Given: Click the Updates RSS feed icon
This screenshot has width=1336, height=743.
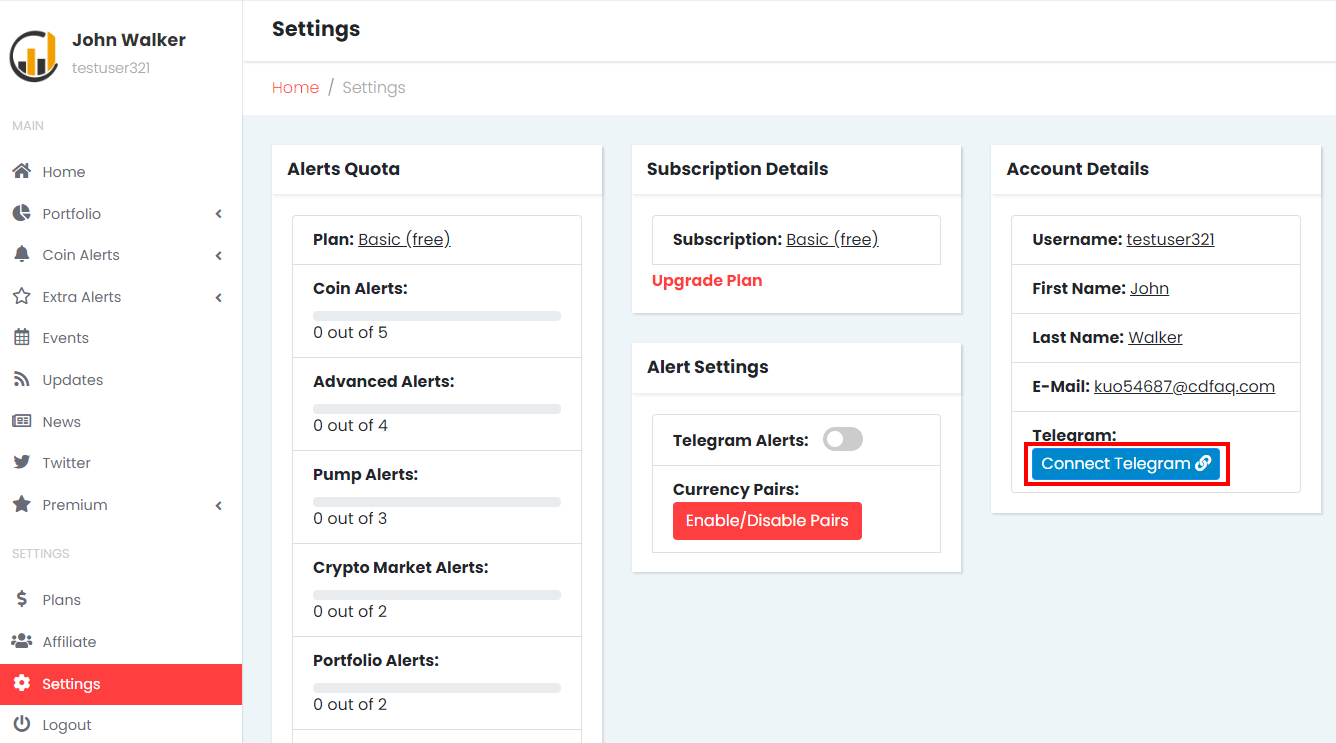Looking at the screenshot, I should click(21, 379).
